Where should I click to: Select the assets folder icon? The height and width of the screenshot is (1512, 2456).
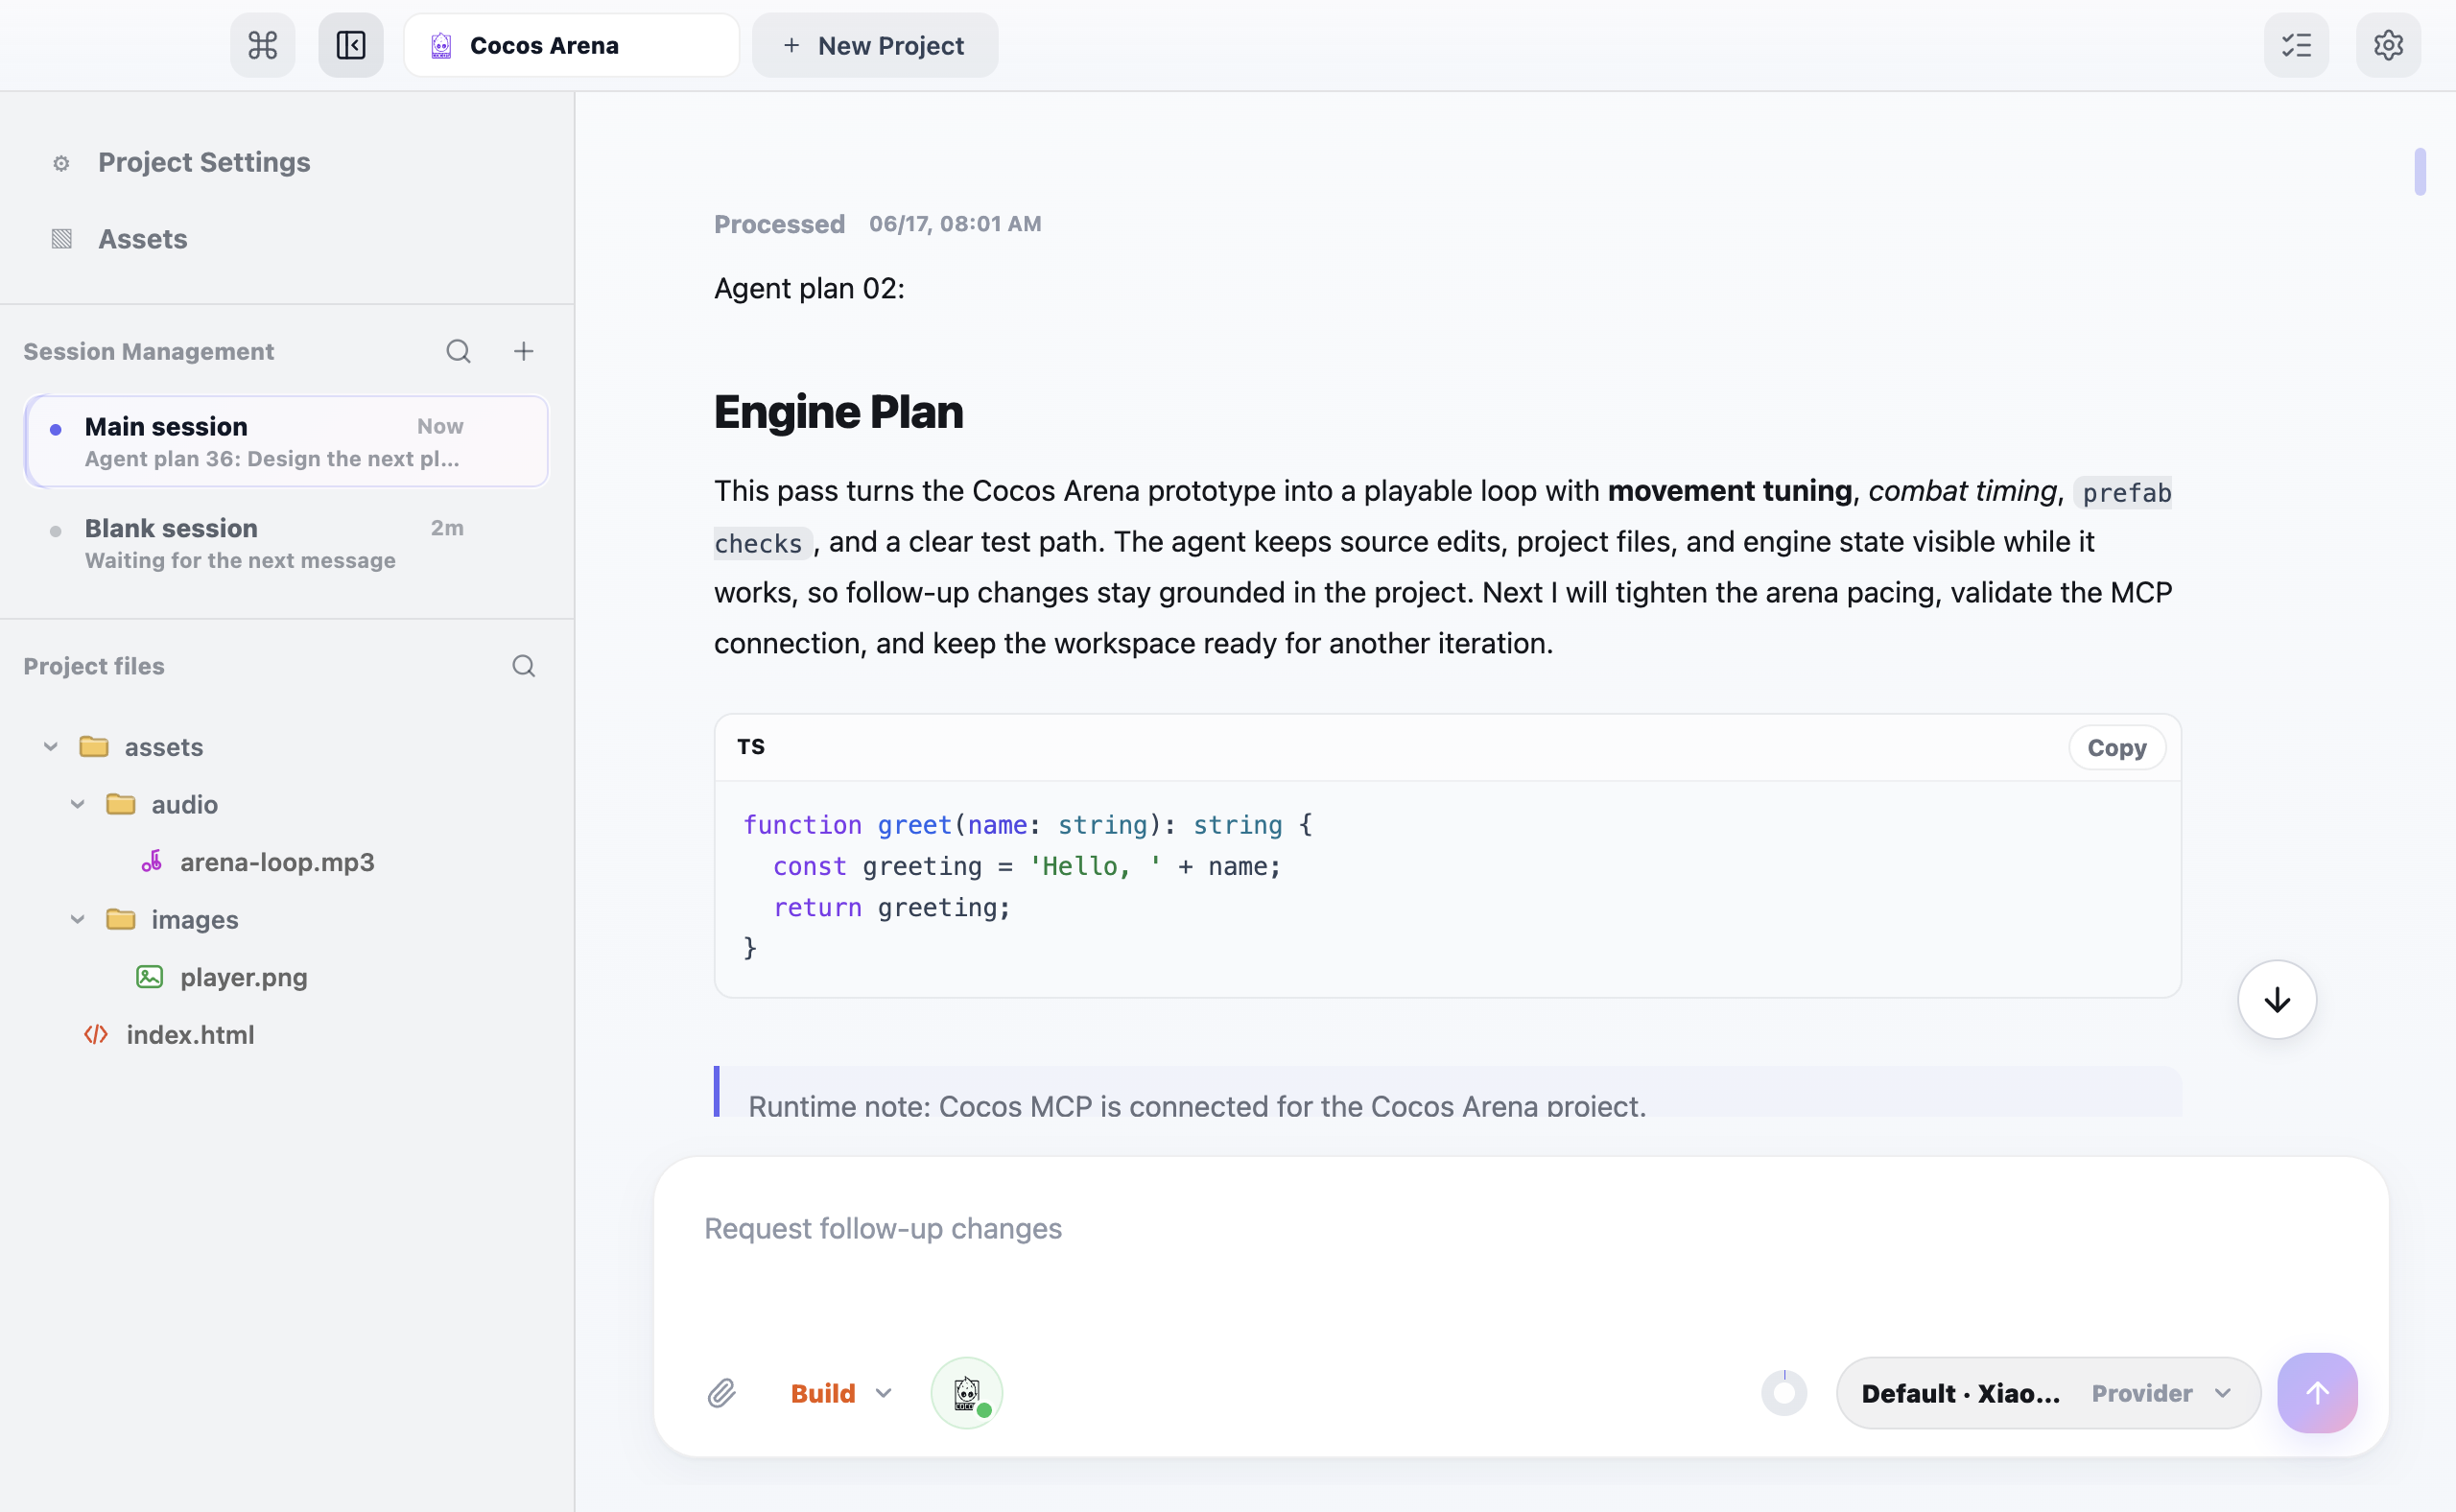(x=94, y=746)
